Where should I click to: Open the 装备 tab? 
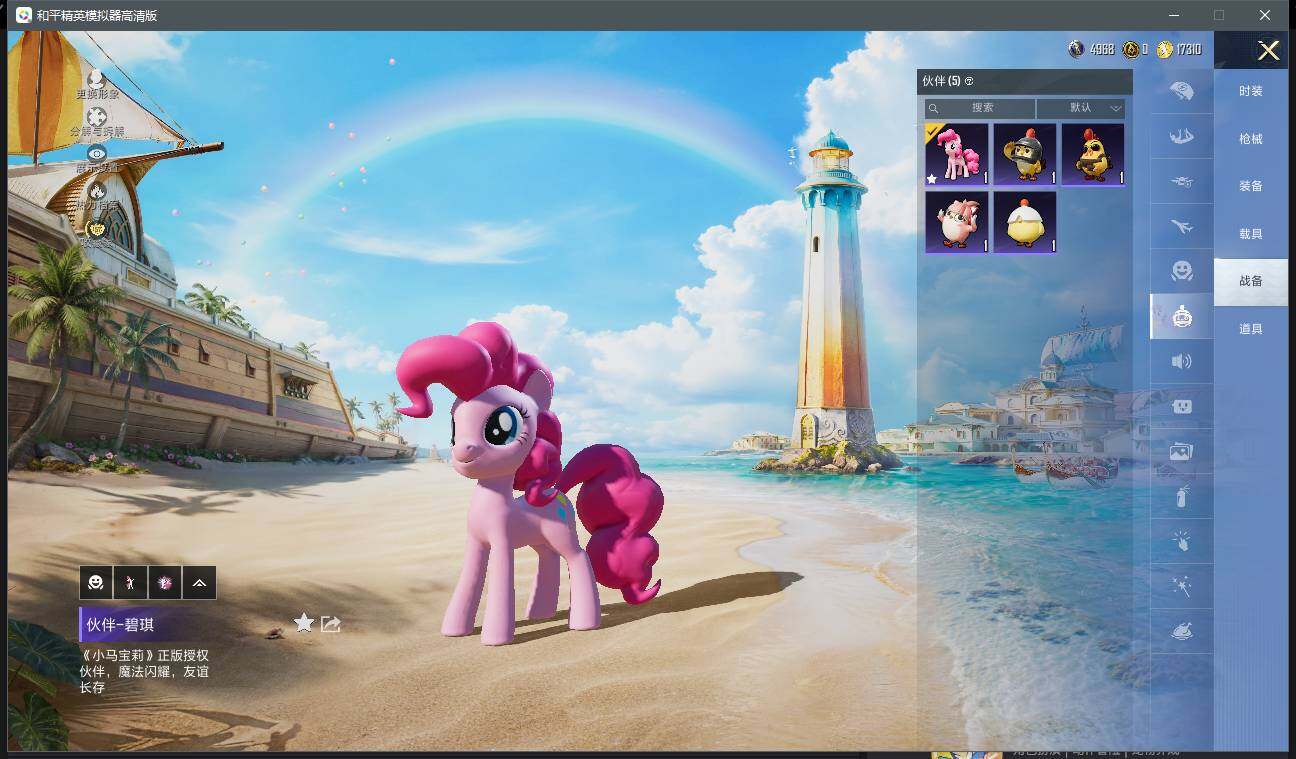[x=1251, y=186]
